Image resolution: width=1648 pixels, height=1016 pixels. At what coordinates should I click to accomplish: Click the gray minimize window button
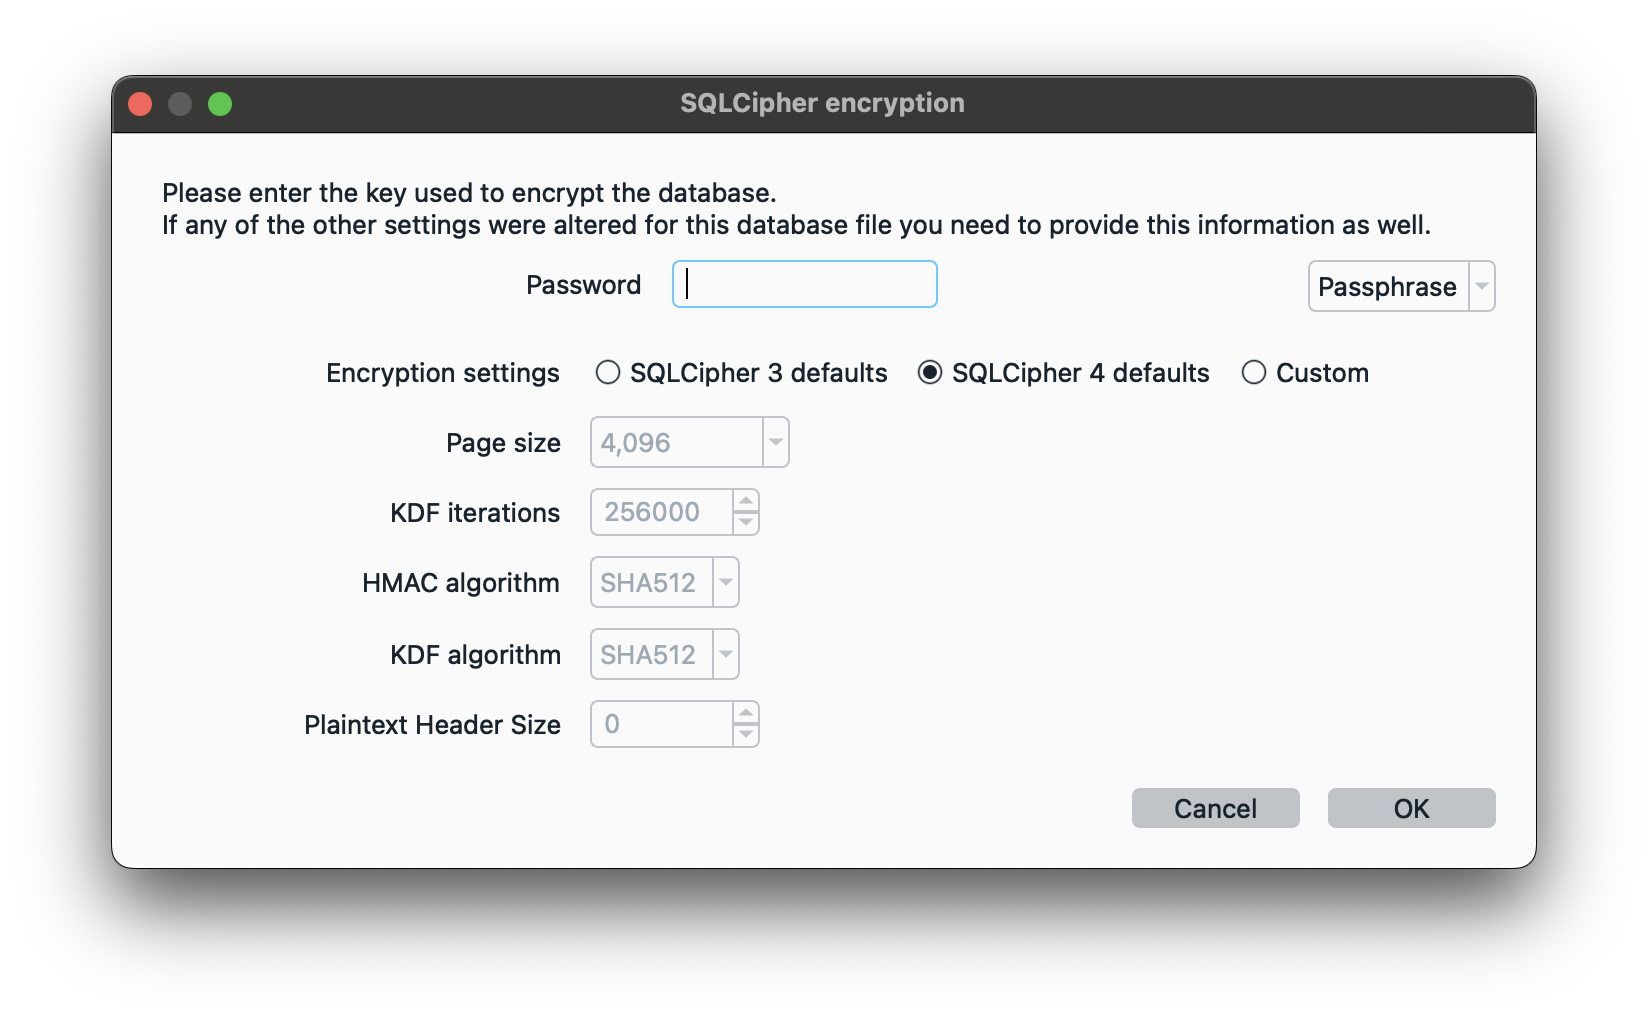point(180,104)
